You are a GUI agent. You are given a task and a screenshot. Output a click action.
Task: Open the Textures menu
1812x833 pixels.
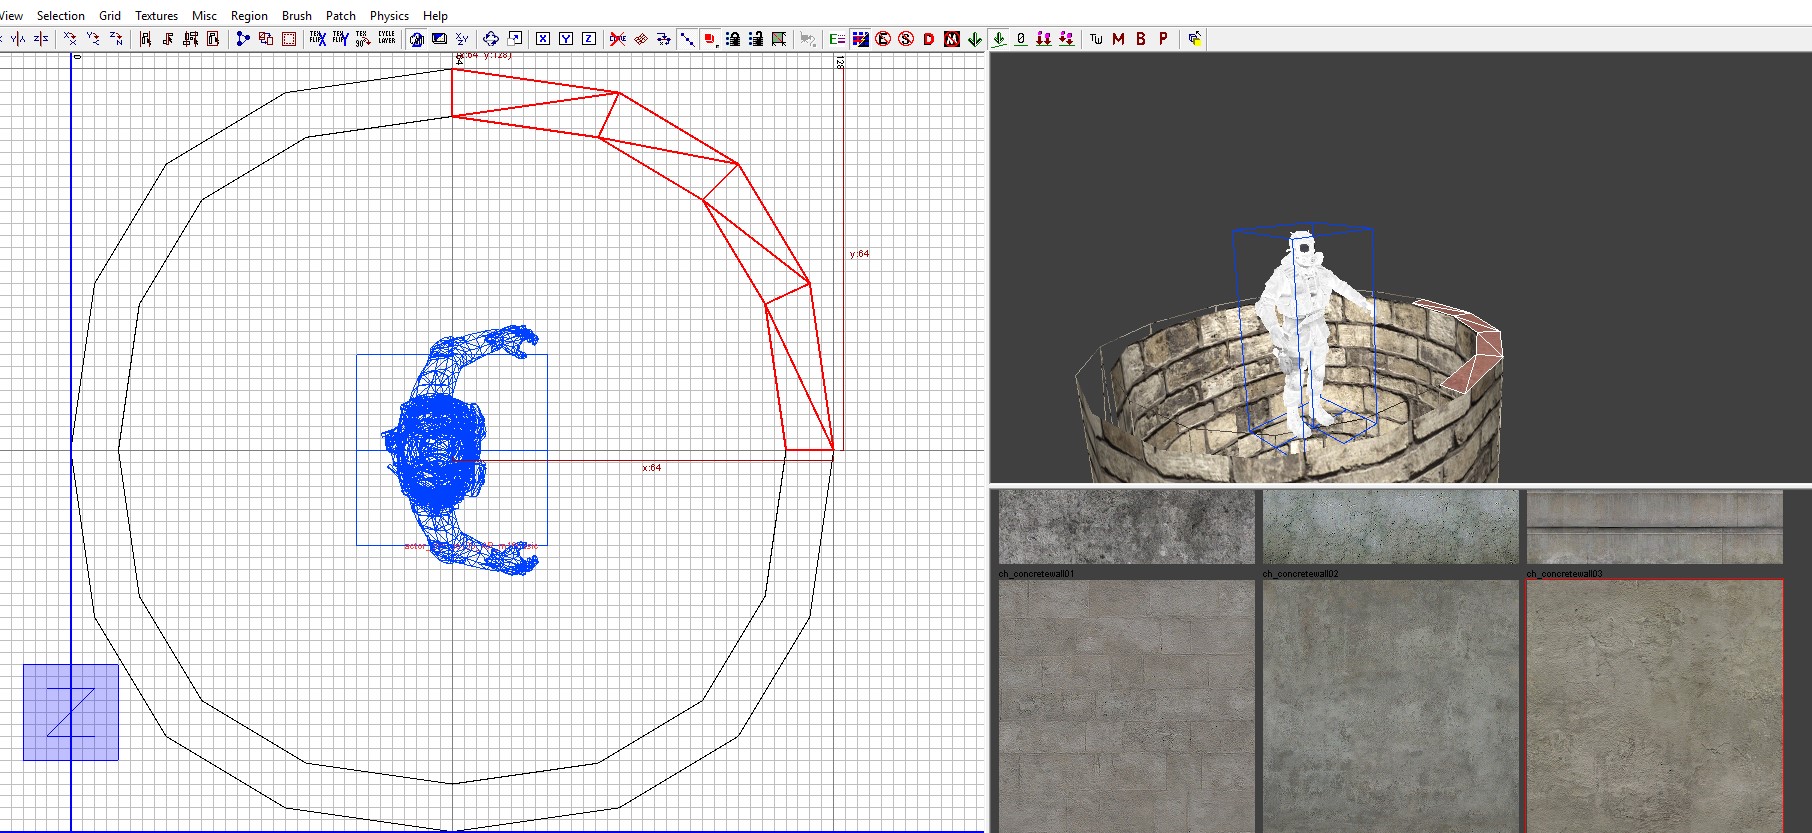tap(157, 16)
